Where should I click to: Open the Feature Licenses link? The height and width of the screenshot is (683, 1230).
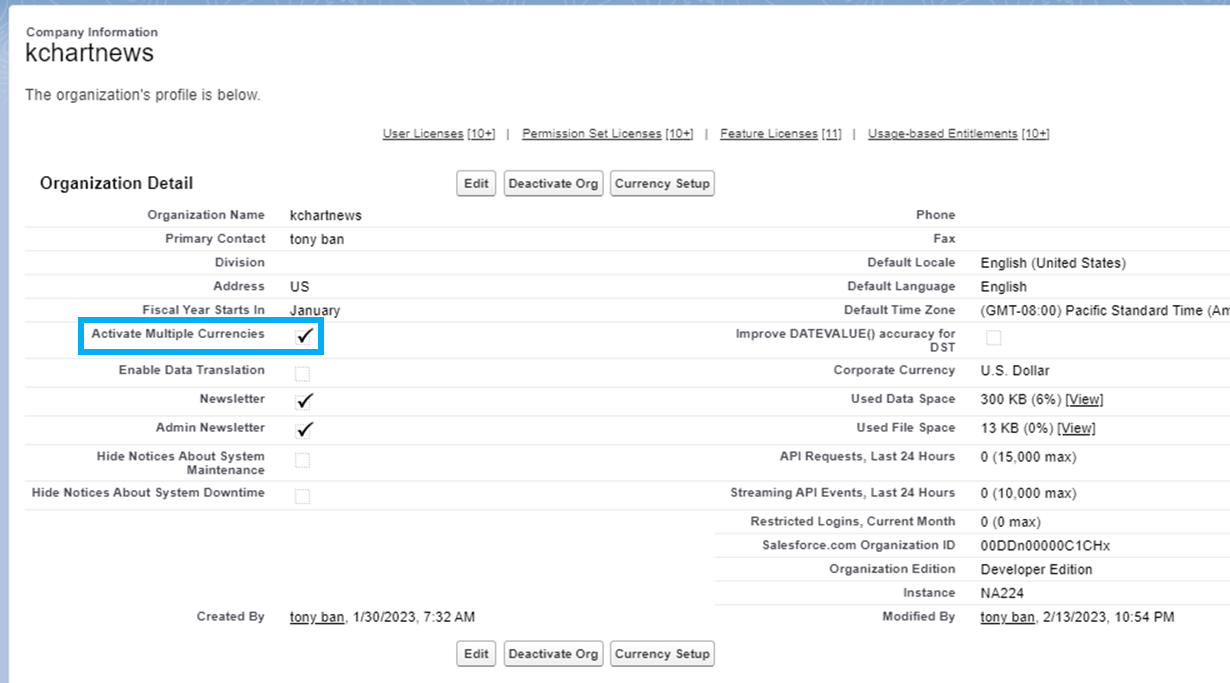click(769, 134)
